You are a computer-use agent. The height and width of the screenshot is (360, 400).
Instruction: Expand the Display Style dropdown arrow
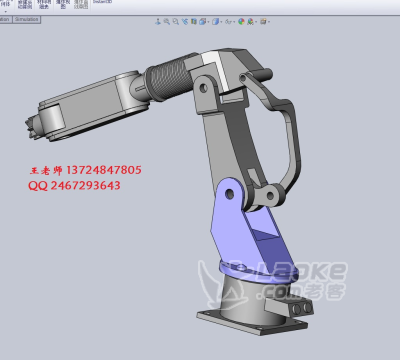coord(221,22)
